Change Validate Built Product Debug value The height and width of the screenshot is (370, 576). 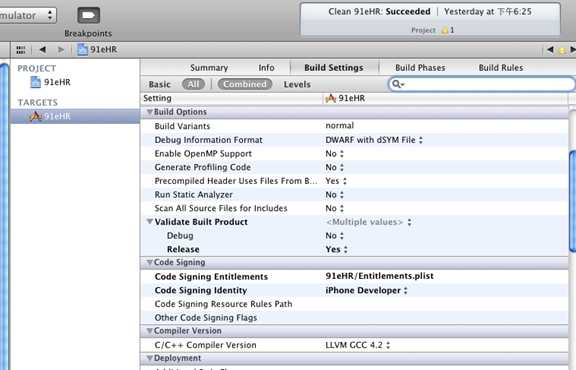[335, 236]
